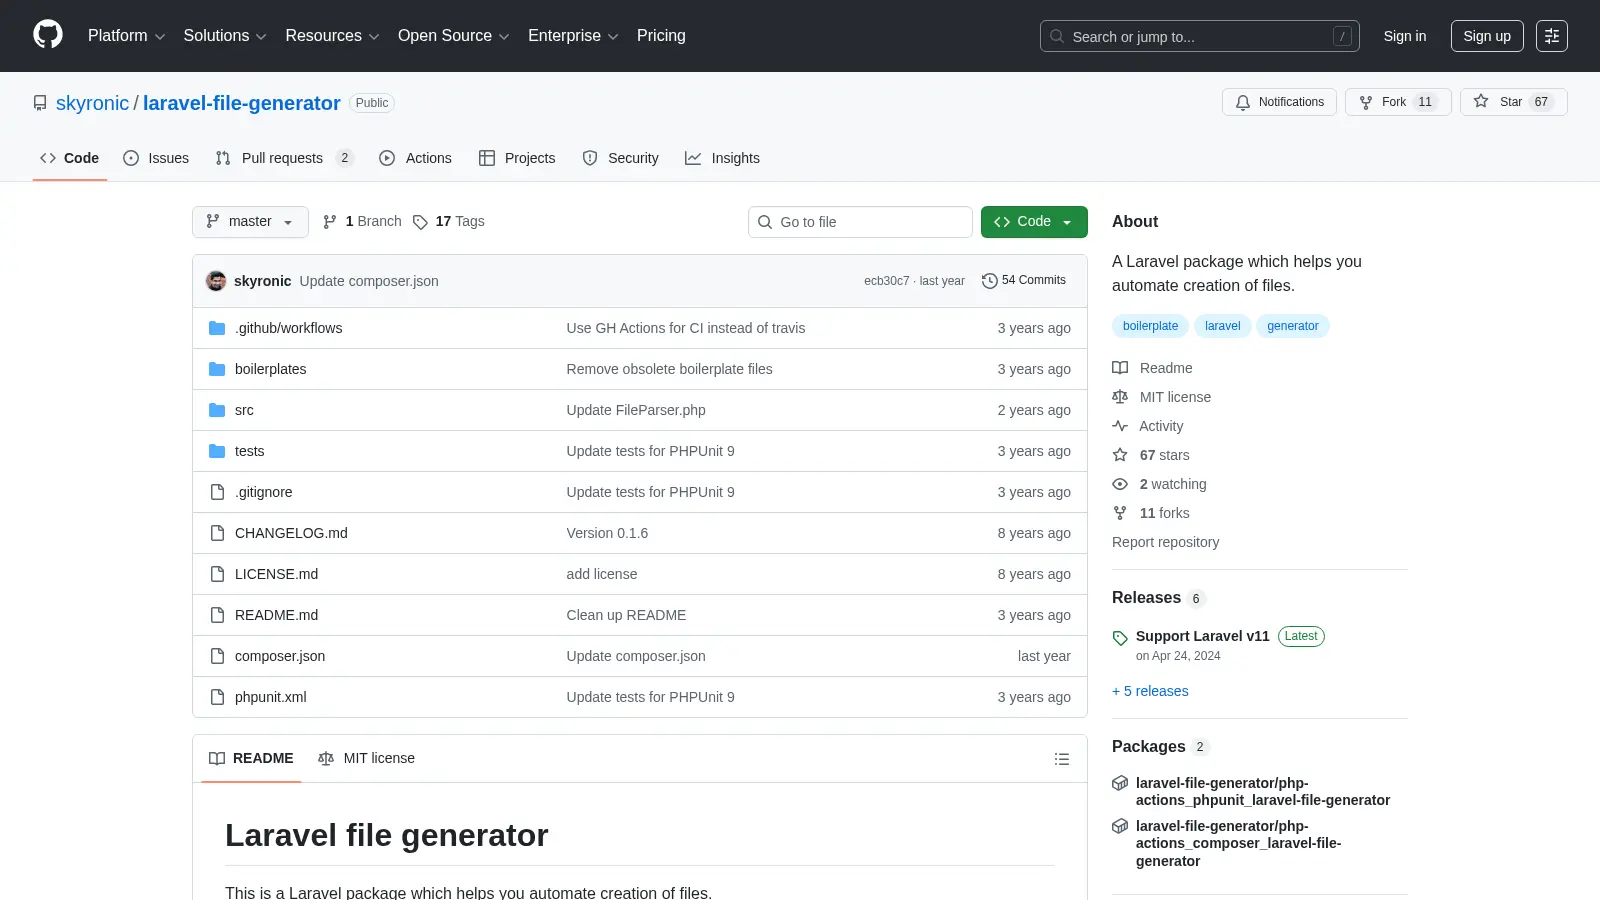Switch to the Actions tab

pos(415,158)
